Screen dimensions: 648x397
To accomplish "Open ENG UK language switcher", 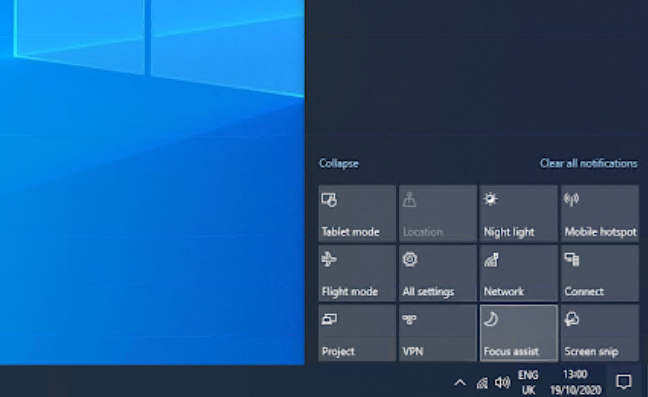I will (528, 382).
